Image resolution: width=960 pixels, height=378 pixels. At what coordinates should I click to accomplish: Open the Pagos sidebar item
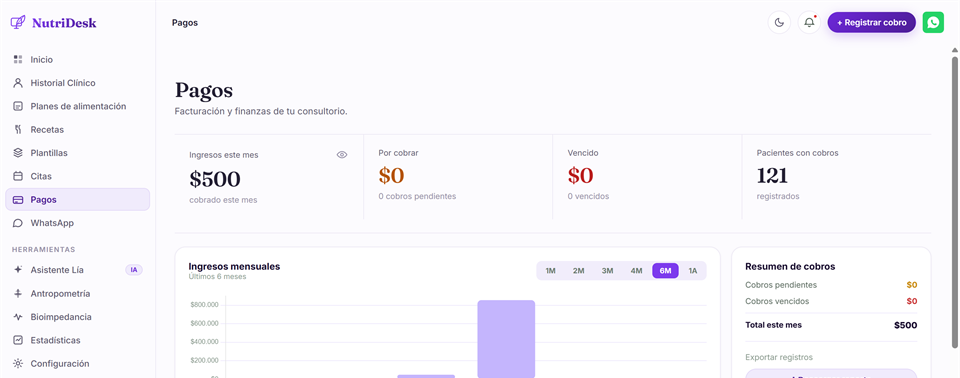[77, 200]
